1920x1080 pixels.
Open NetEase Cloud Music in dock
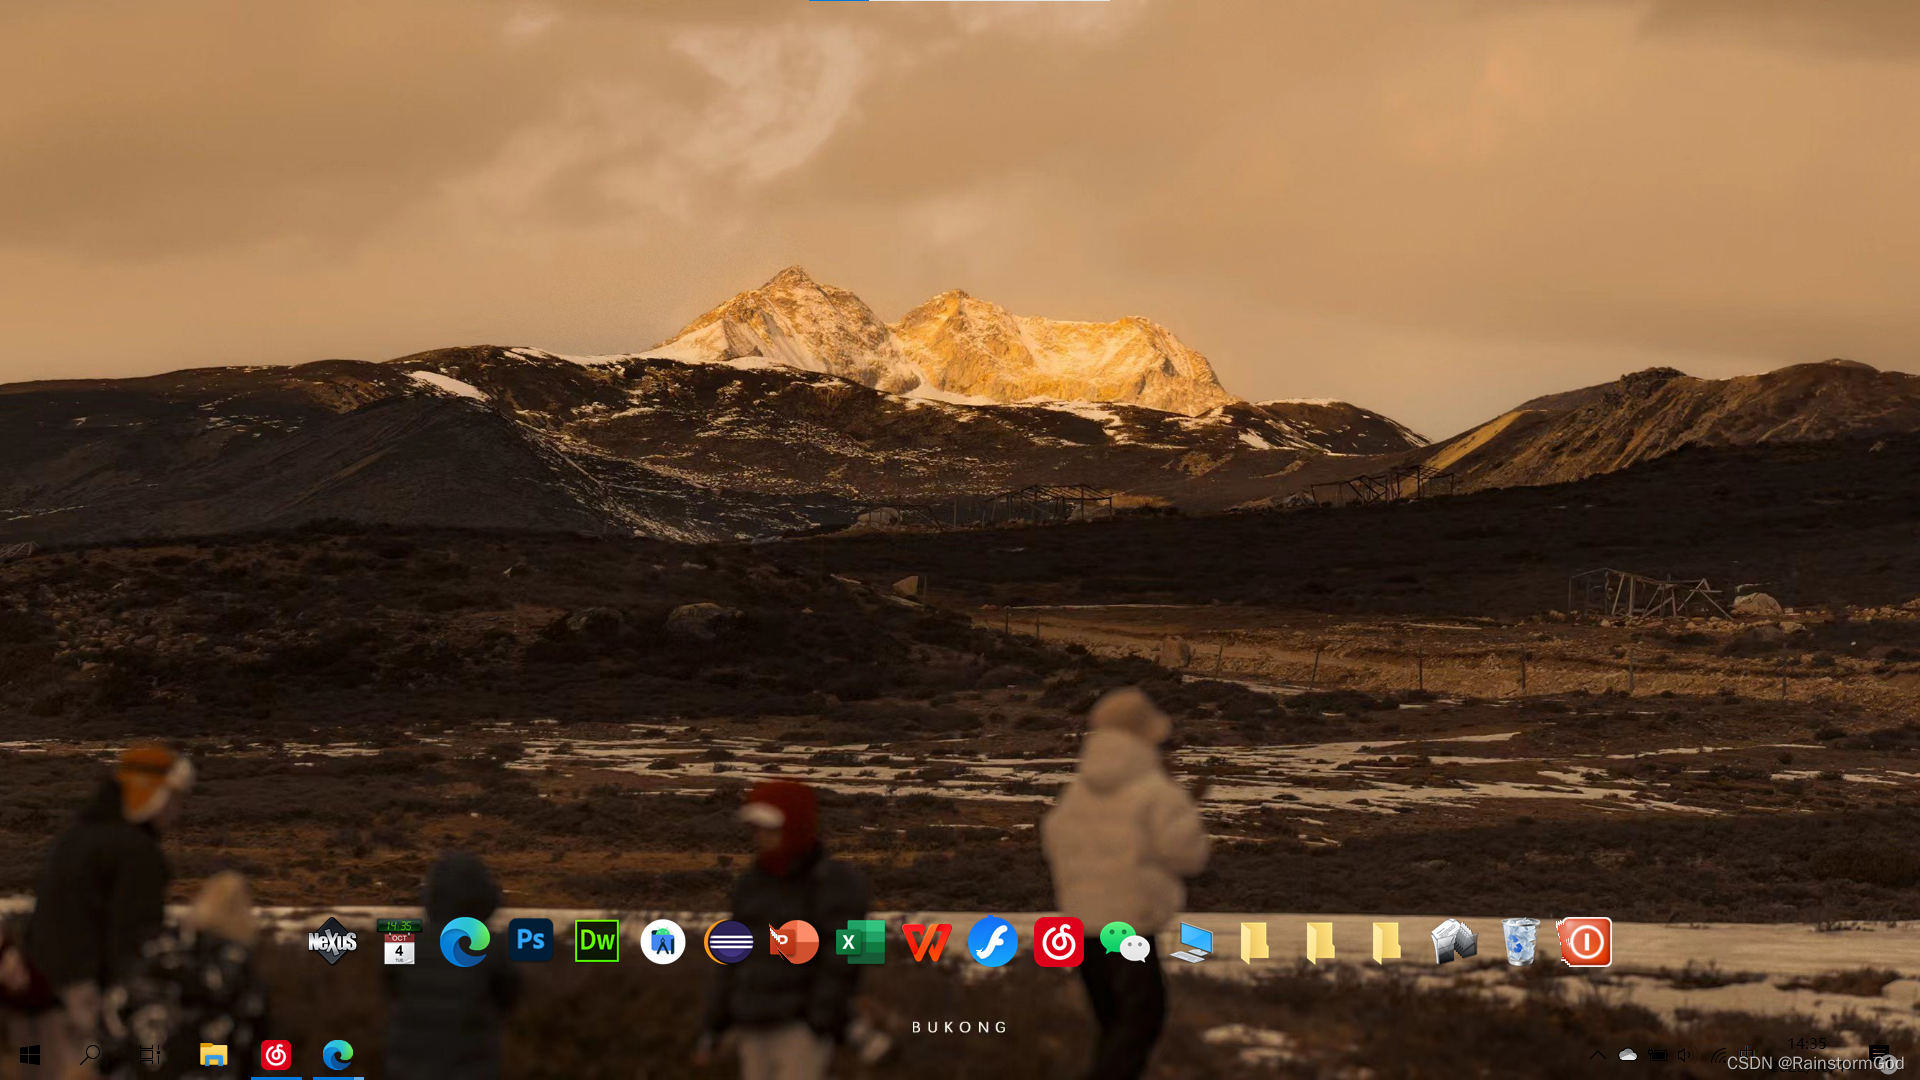[1059, 942]
